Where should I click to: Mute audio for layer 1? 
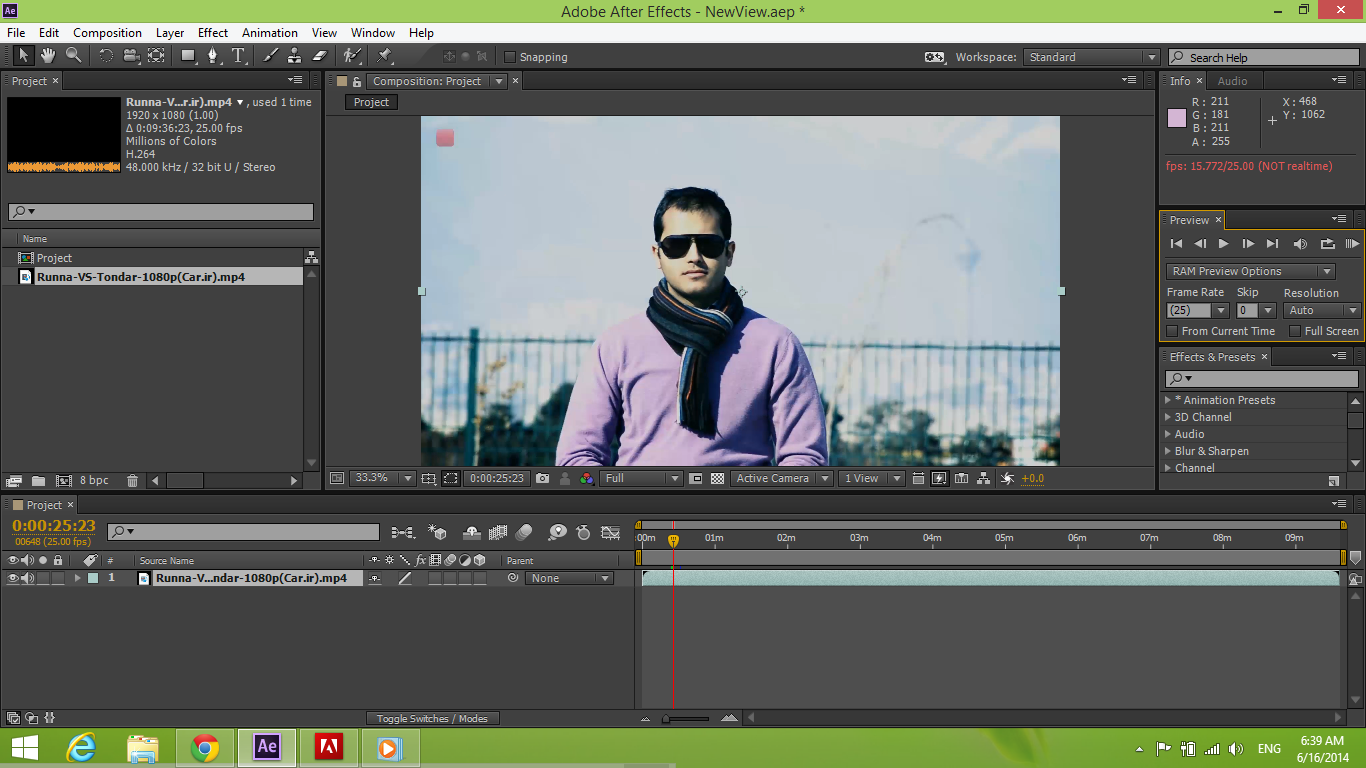point(28,578)
